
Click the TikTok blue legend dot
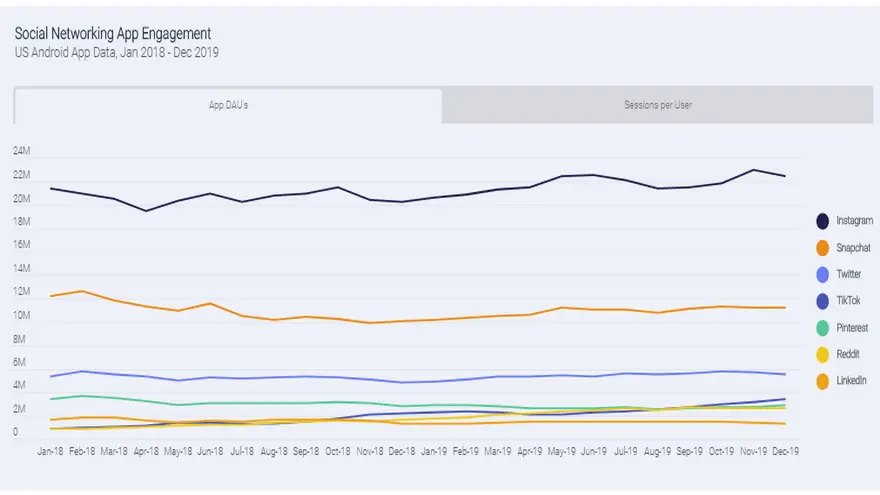pos(822,301)
